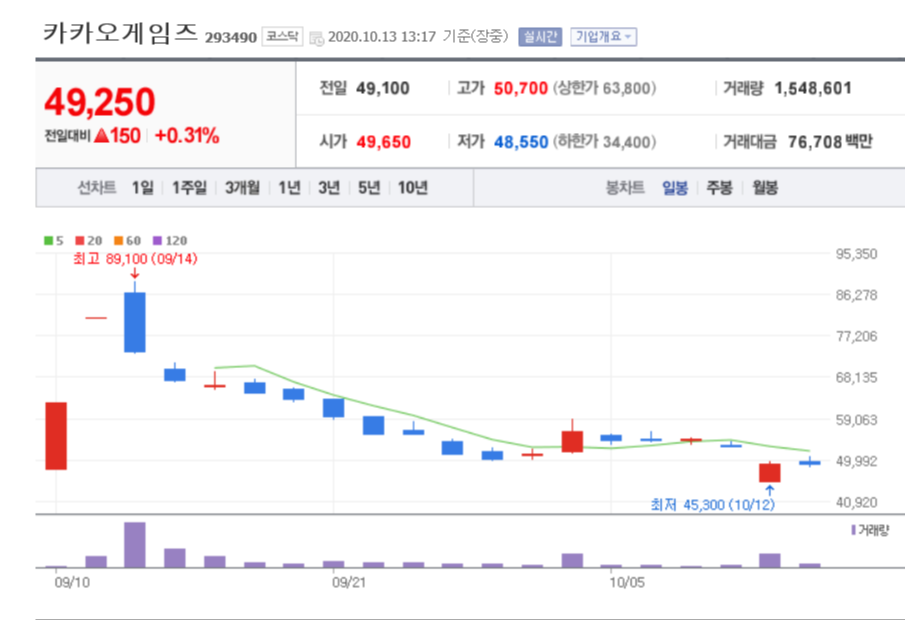Switch to 일봉 daily candle chart
The height and width of the screenshot is (620, 905).
pos(675,188)
